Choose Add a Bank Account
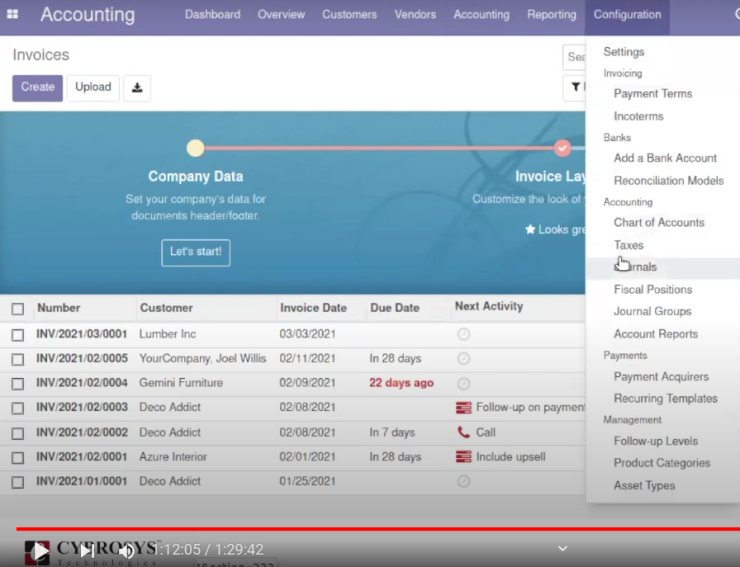 point(665,158)
